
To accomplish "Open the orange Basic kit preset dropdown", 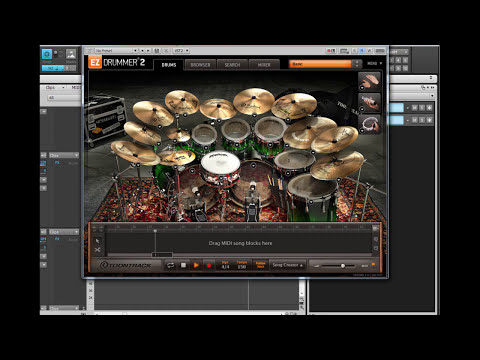I will [x=320, y=64].
